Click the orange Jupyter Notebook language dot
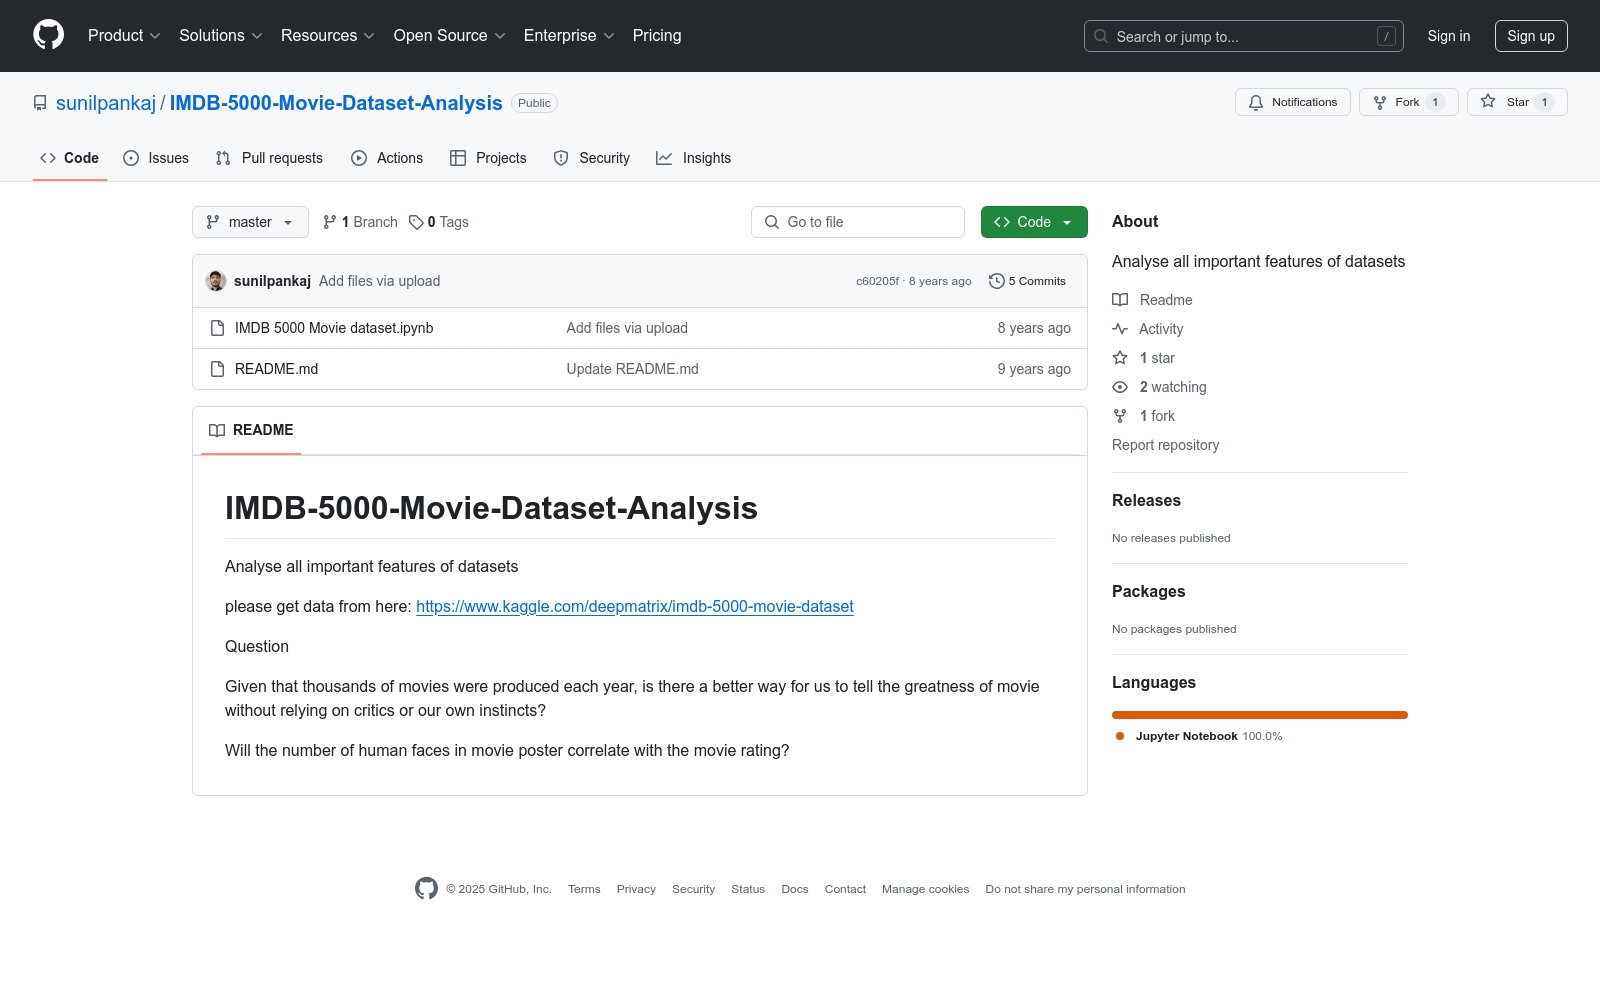Image resolution: width=1600 pixels, height=1000 pixels. tap(1120, 736)
